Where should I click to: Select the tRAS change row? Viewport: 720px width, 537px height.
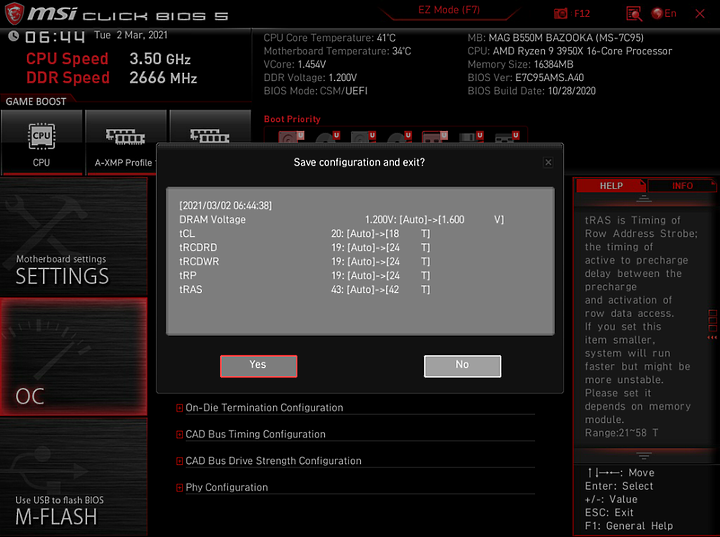click(305, 289)
